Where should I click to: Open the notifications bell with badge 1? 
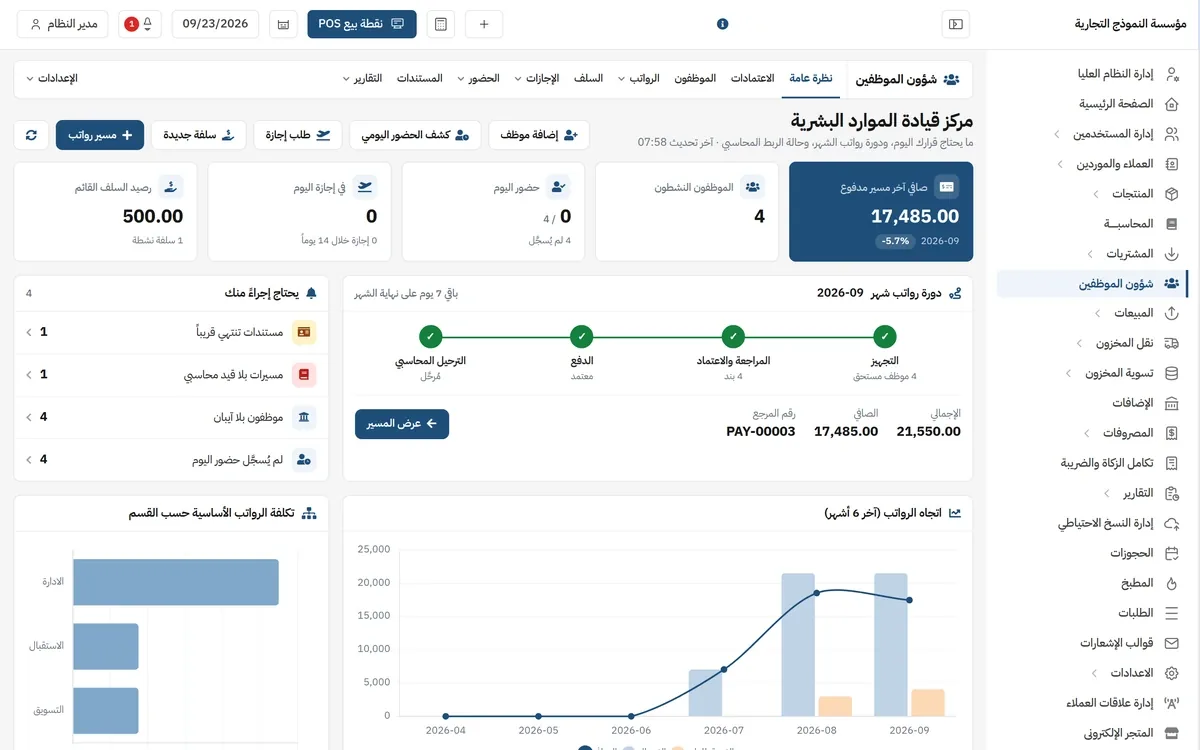pyautogui.click(x=140, y=24)
